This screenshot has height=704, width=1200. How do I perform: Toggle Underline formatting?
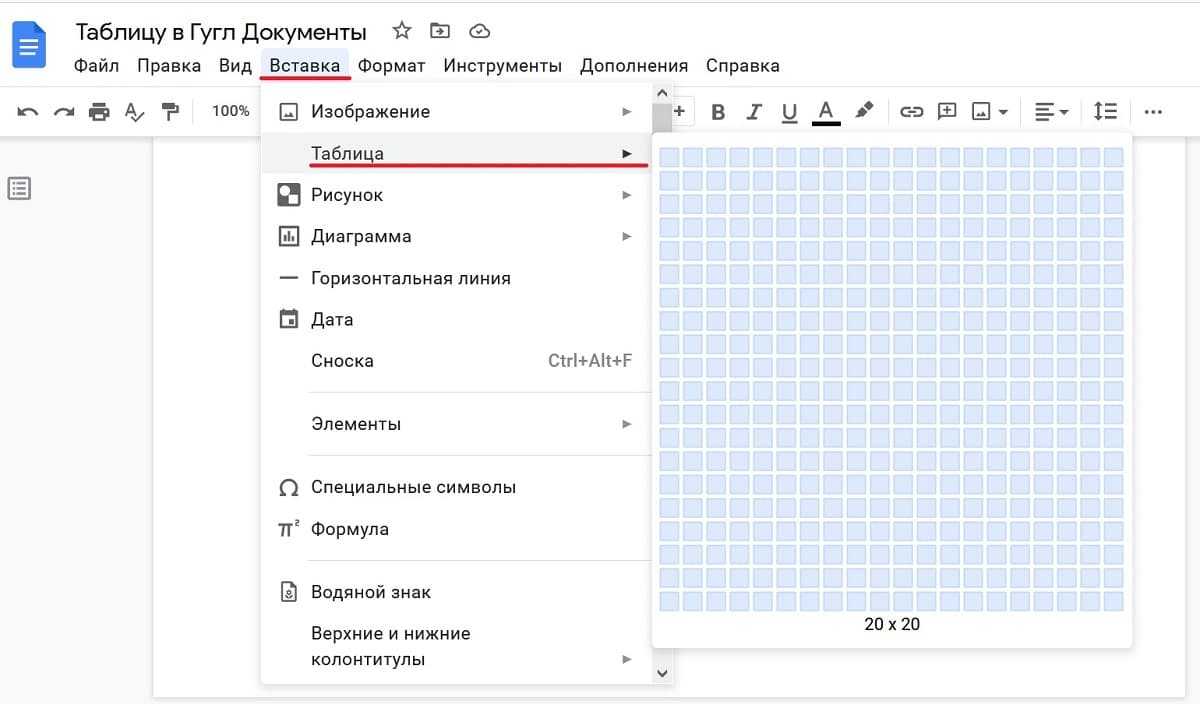(x=789, y=112)
